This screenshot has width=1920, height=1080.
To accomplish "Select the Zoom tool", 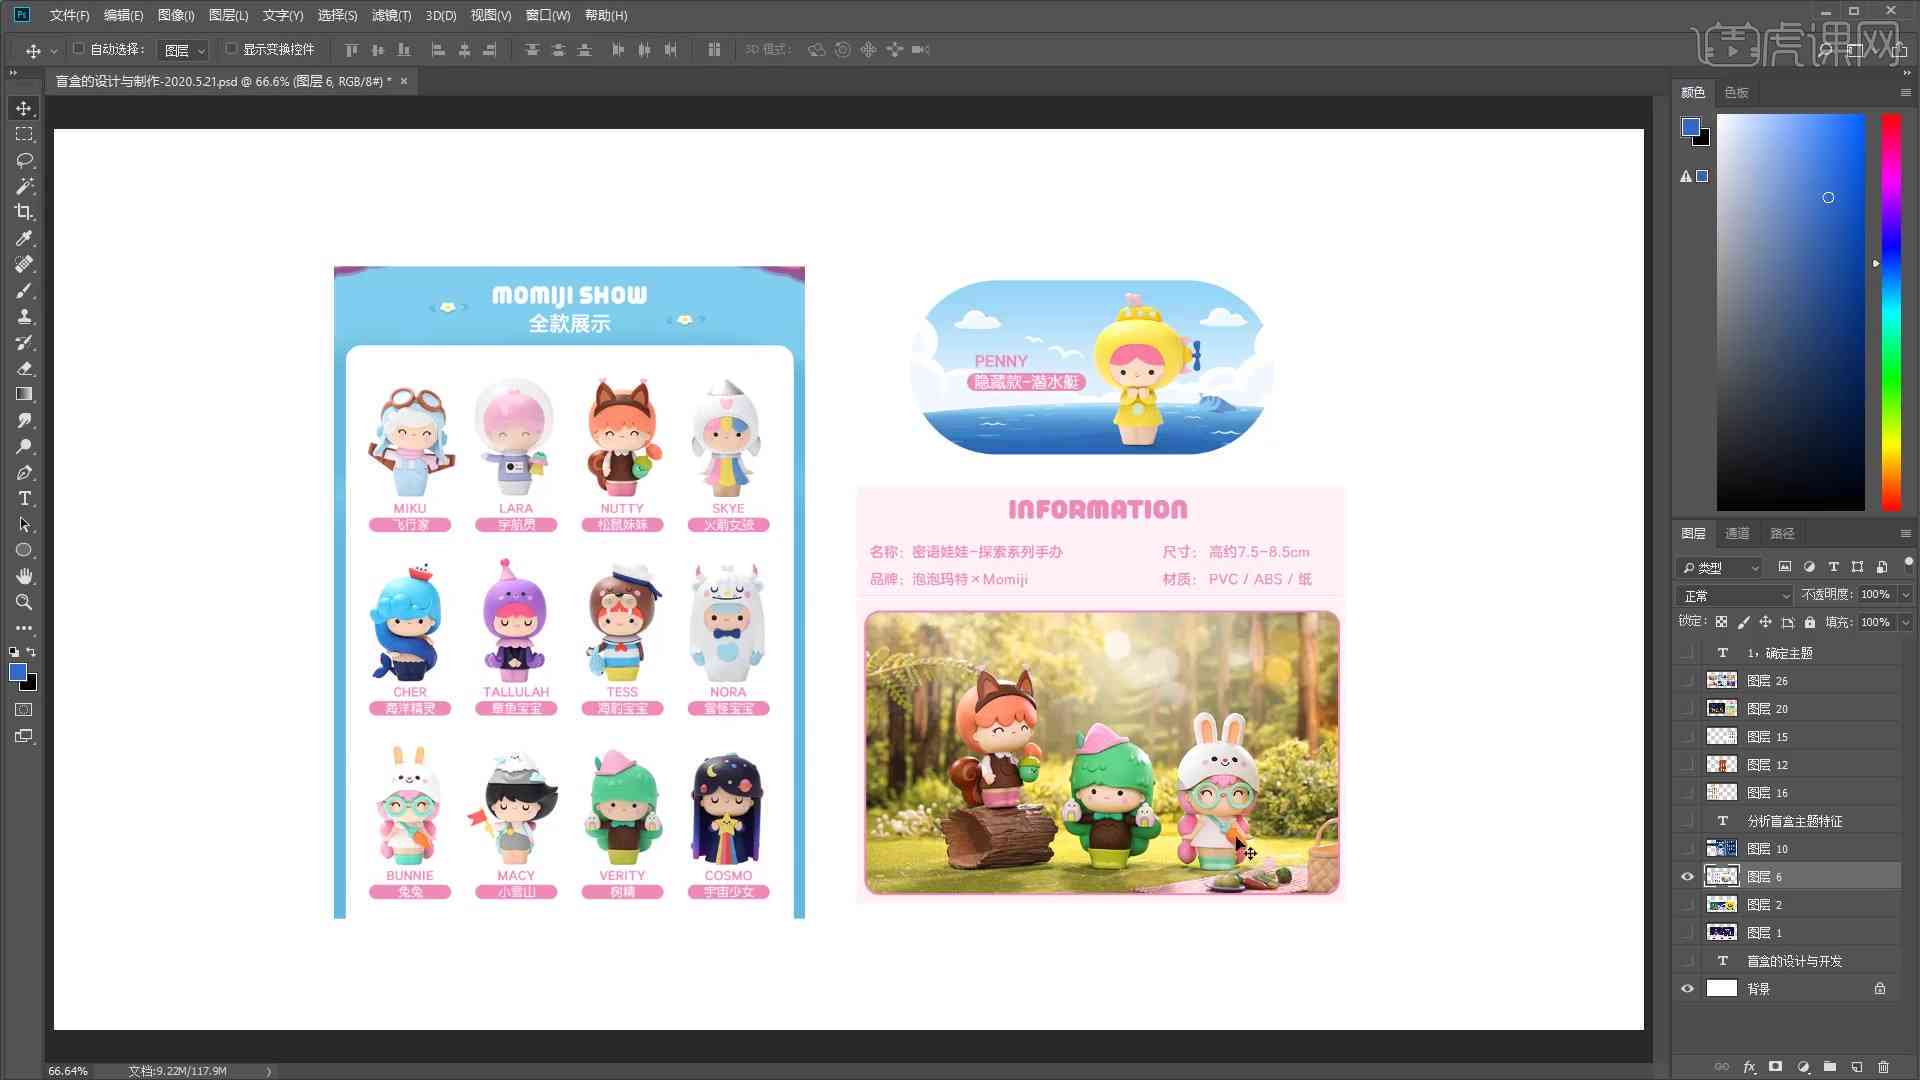I will click(24, 602).
